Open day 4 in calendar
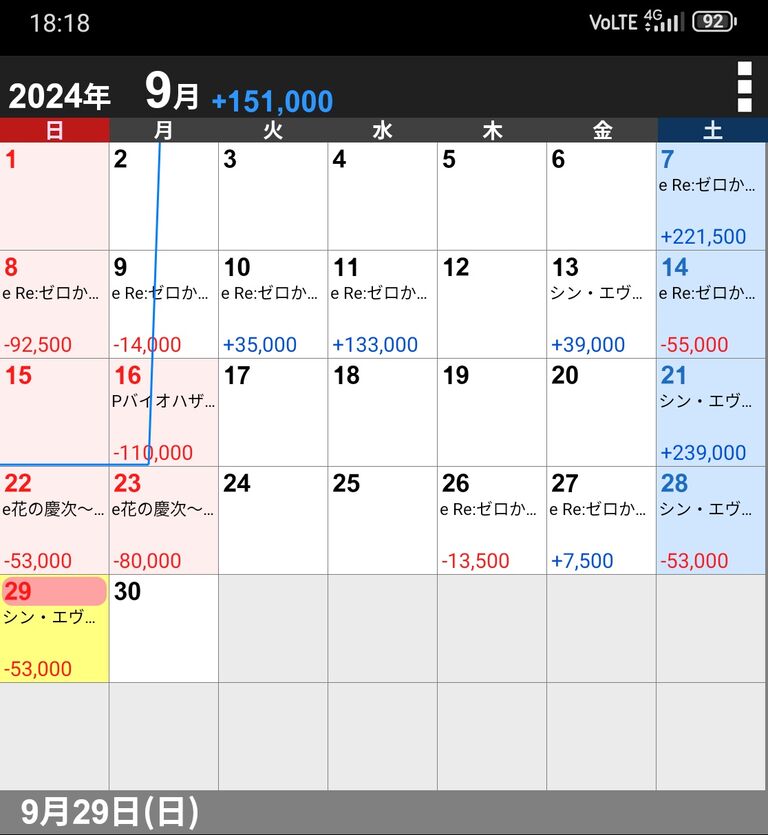Viewport: 768px width, 835px height. click(382, 196)
